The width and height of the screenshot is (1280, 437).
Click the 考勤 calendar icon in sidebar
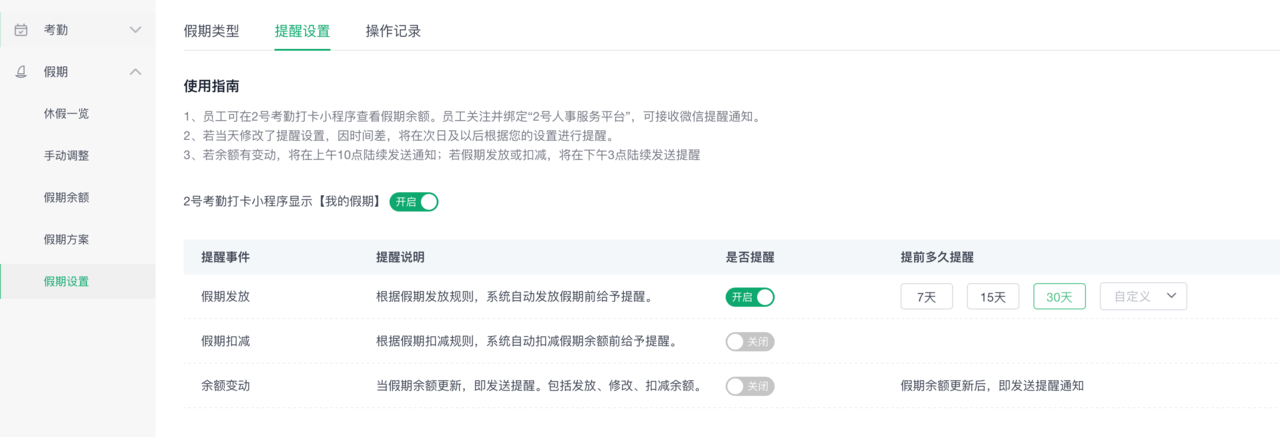click(x=21, y=30)
